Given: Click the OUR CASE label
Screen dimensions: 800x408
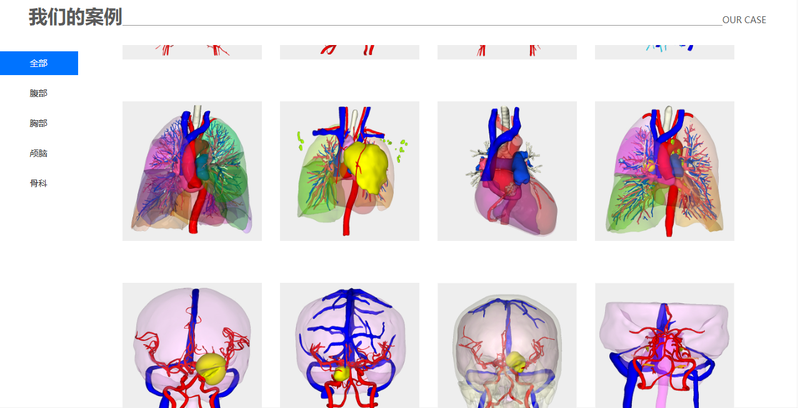Looking at the screenshot, I should click(x=744, y=20).
